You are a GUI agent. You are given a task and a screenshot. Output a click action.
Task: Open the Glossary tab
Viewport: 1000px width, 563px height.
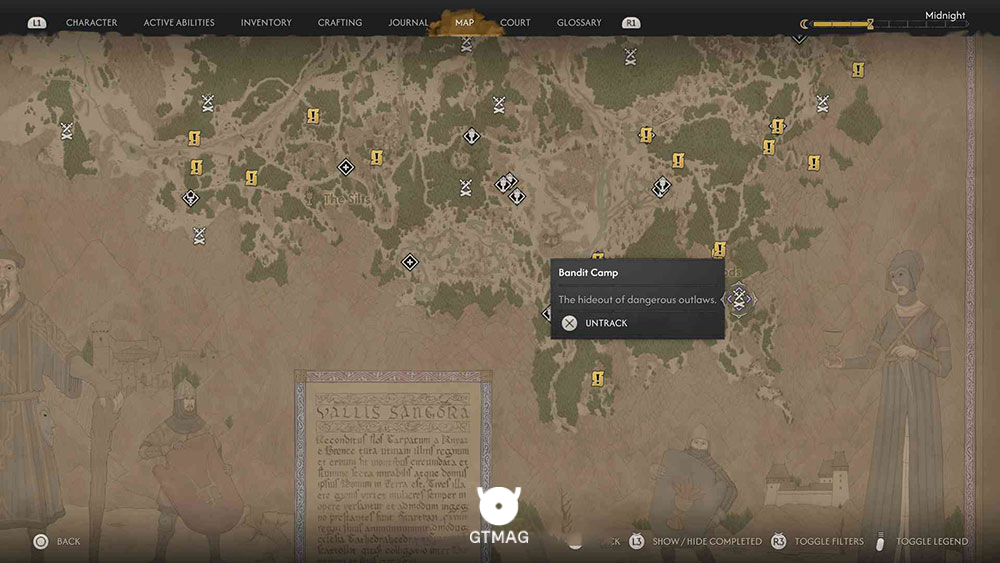pyautogui.click(x=579, y=22)
